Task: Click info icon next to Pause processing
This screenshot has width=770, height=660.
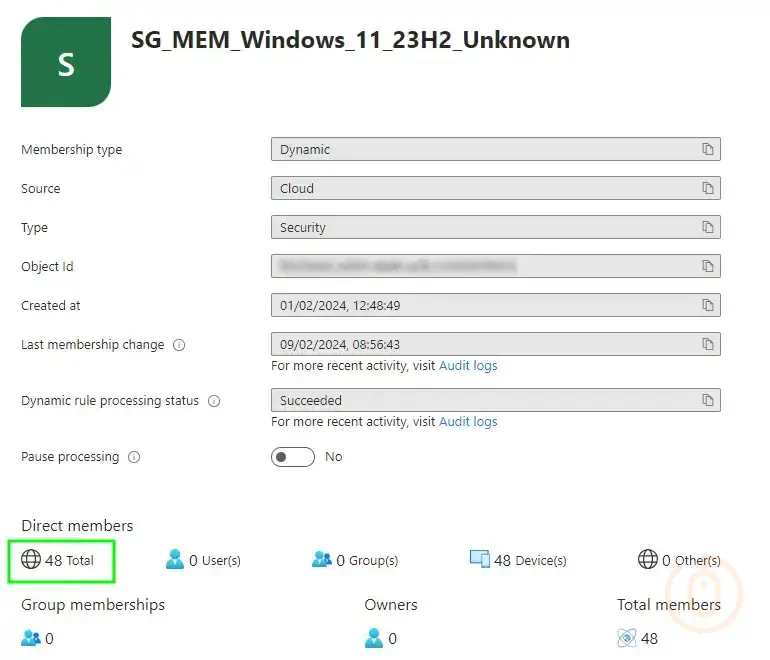Action: pyautogui.click(x=134, y=457)
